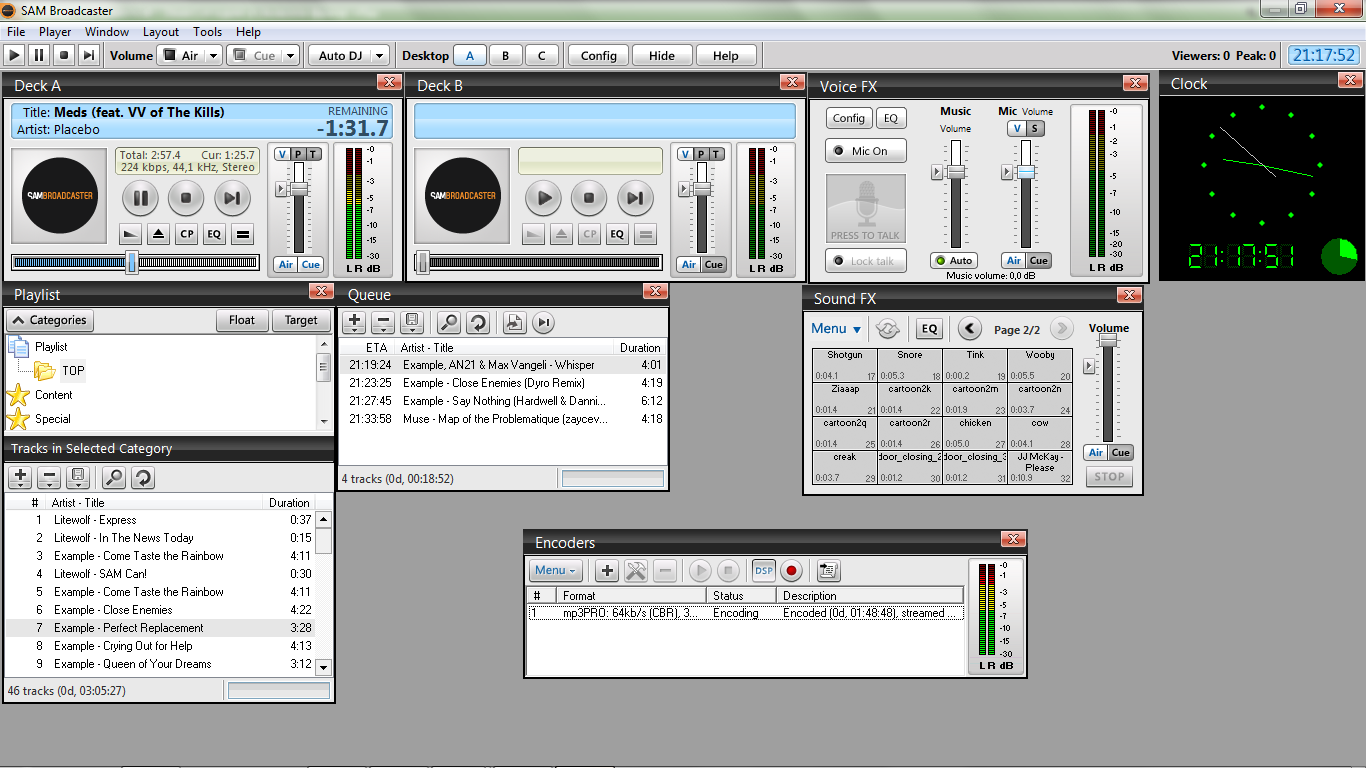Start playback on Deck B
1366x768 pixels.
tap(544, 198)
